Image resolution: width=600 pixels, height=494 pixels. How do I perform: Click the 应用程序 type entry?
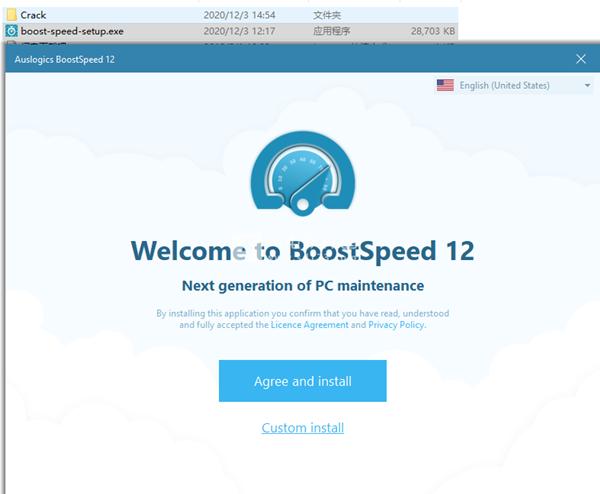click(x=331, y=31)
